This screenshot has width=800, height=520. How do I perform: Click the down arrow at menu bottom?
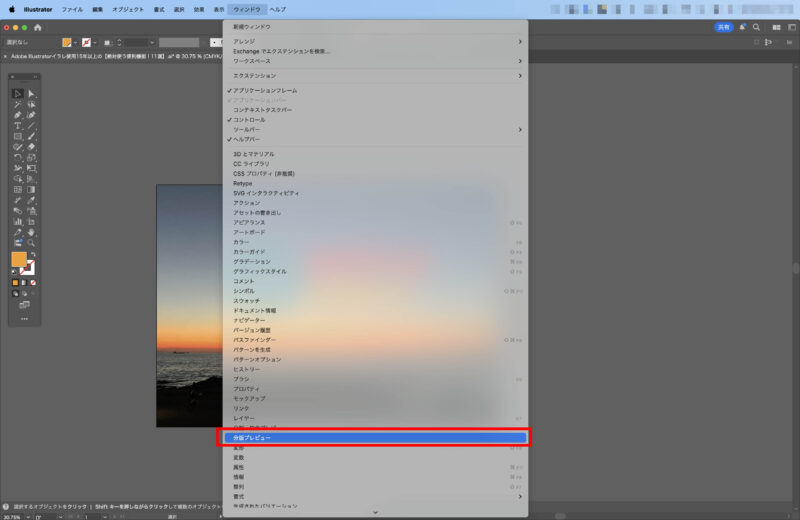click(375, 512)
